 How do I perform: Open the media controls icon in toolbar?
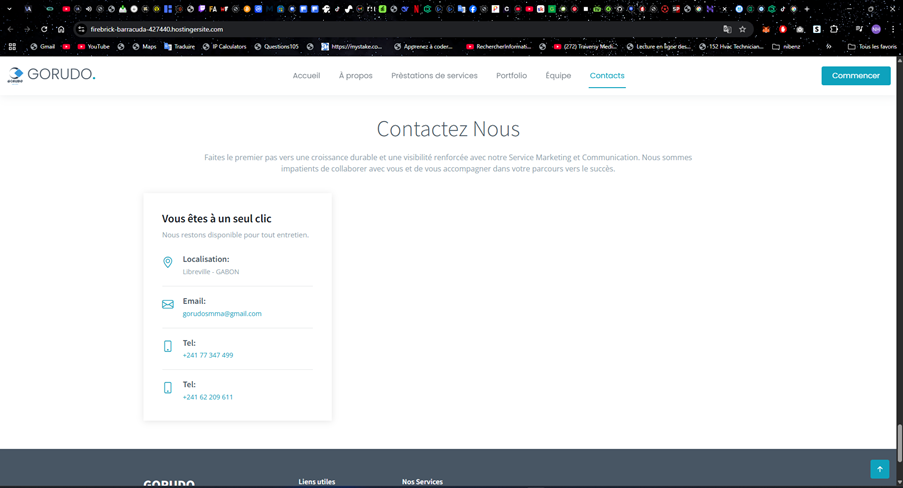coord(859,29)
